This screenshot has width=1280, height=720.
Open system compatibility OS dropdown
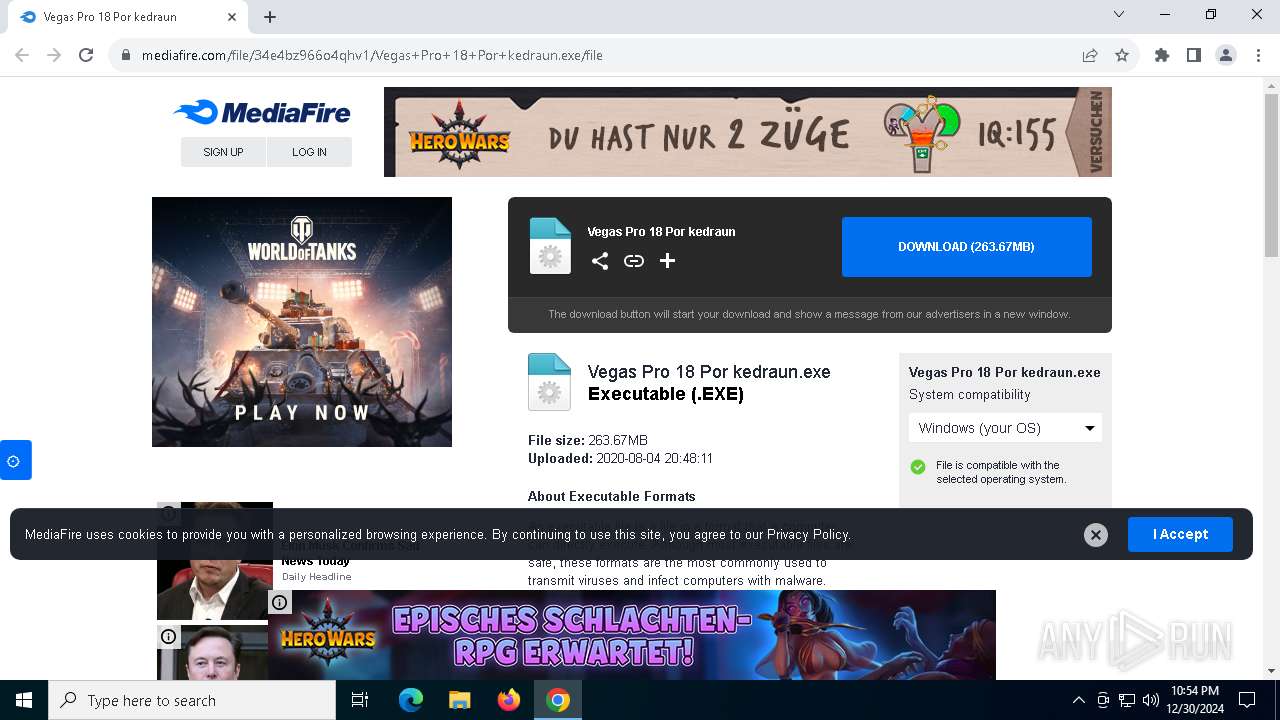(1005, 428)
